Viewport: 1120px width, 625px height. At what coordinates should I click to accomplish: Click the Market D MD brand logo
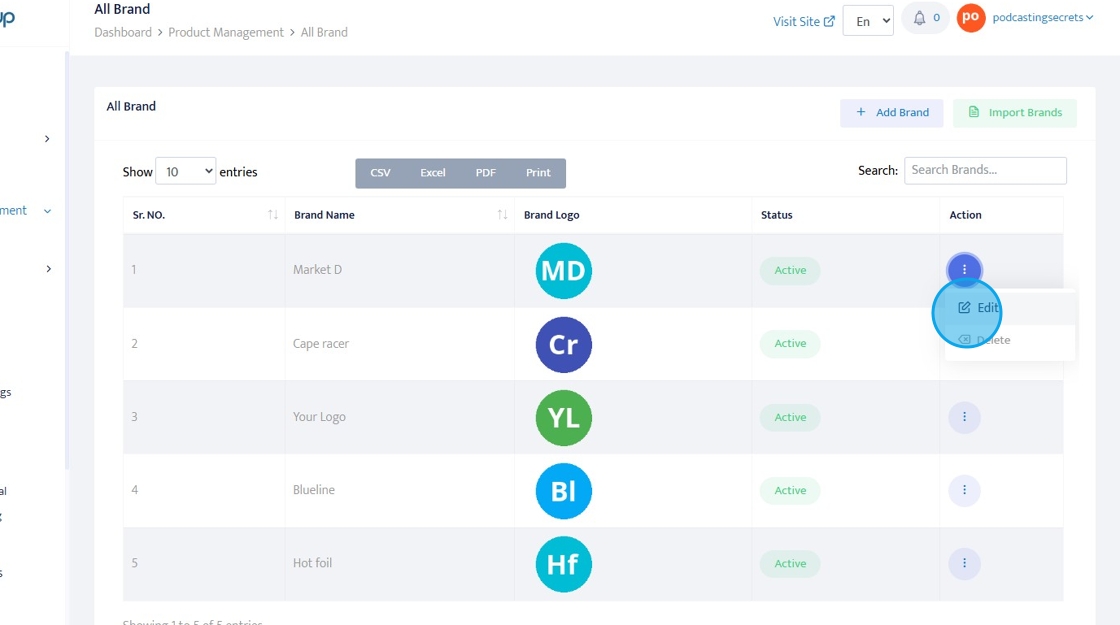(563, 270)
